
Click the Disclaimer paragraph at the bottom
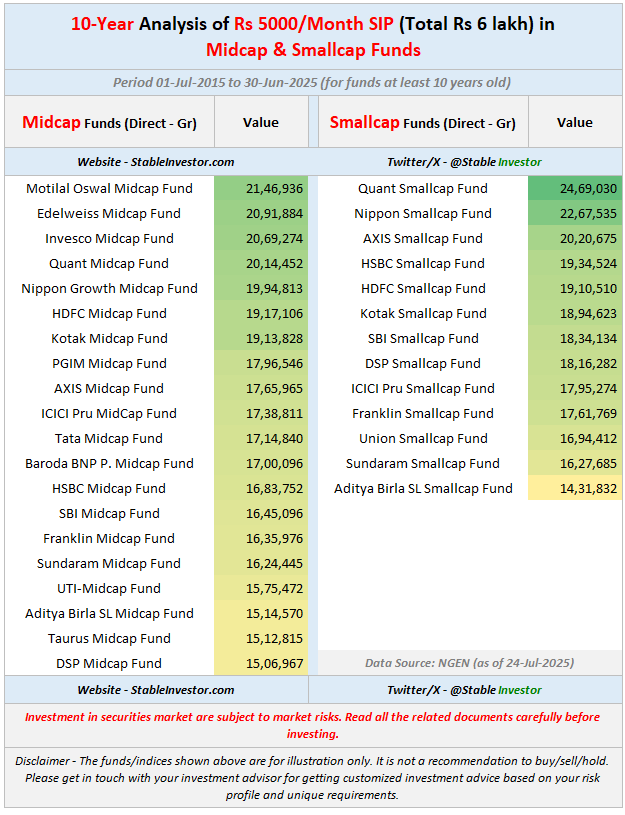(x=312, y=778)
